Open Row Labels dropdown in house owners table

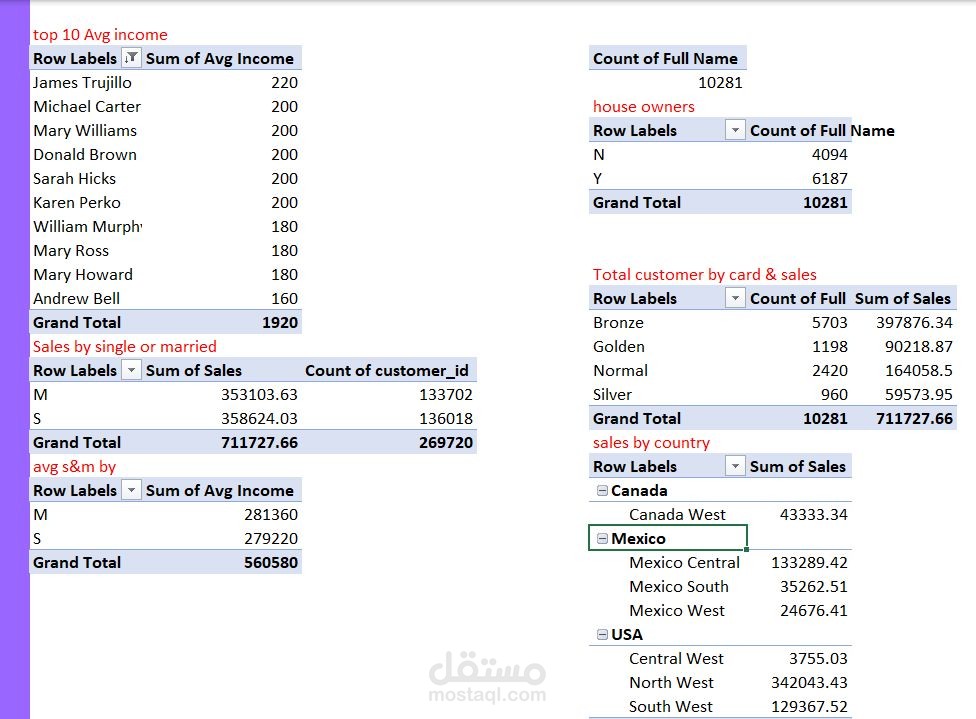point(735,130)
